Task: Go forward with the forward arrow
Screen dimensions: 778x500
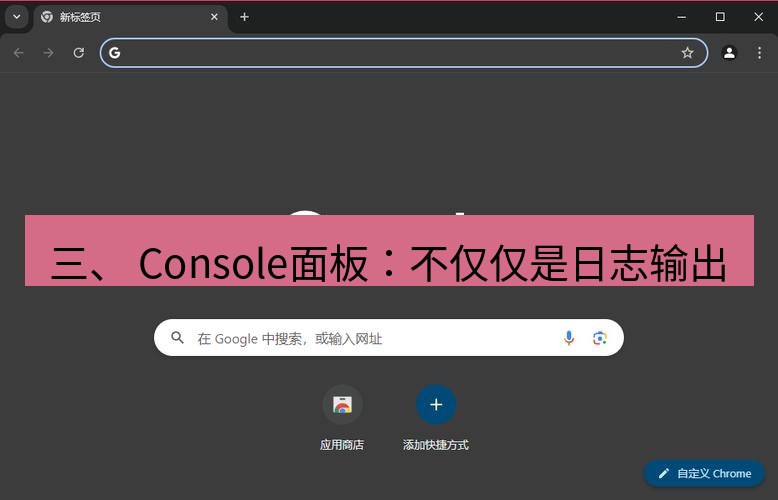Action: coord(49,53)
